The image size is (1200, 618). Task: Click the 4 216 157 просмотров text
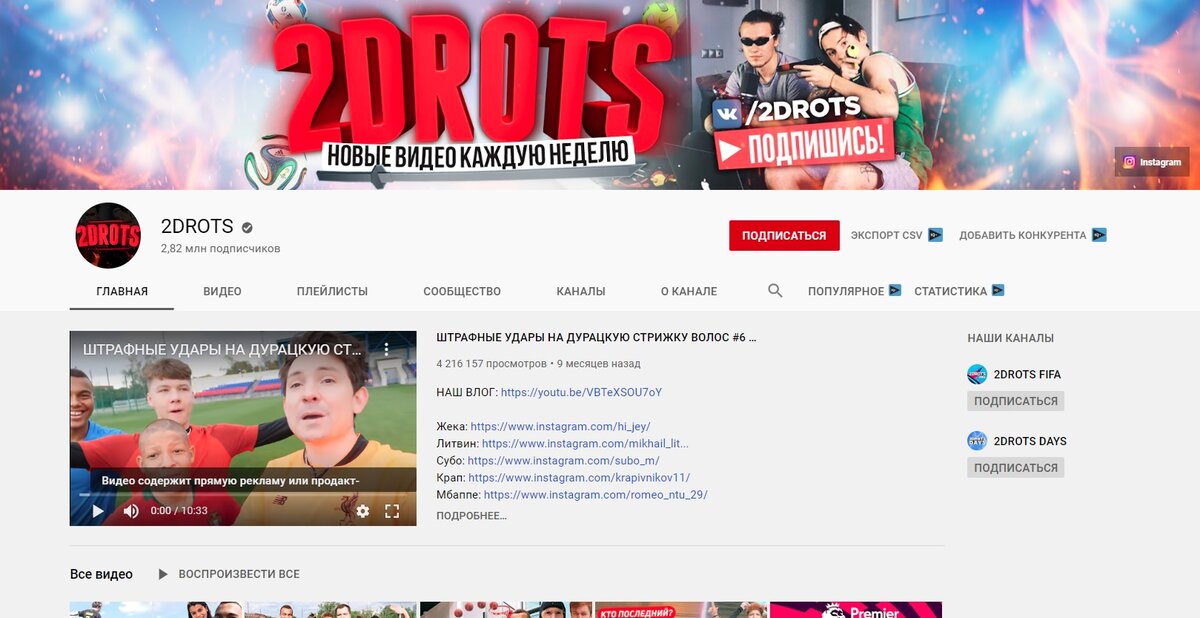(491, 364)
